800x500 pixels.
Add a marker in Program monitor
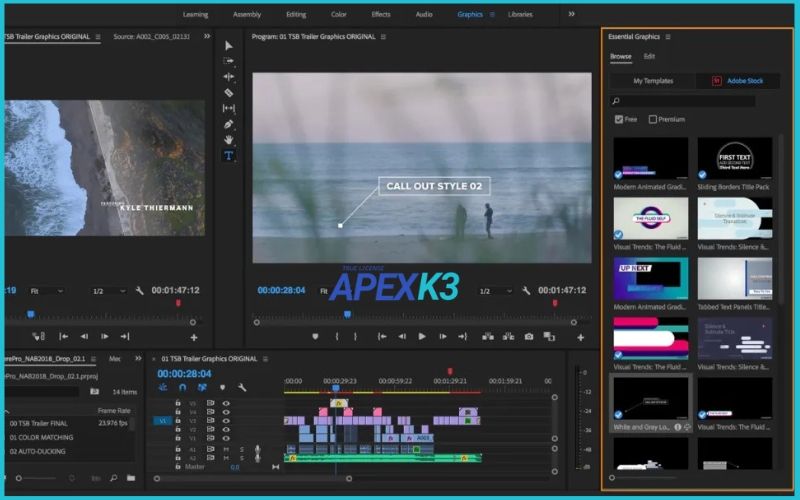pyautogui.click(x=315, y=337)
